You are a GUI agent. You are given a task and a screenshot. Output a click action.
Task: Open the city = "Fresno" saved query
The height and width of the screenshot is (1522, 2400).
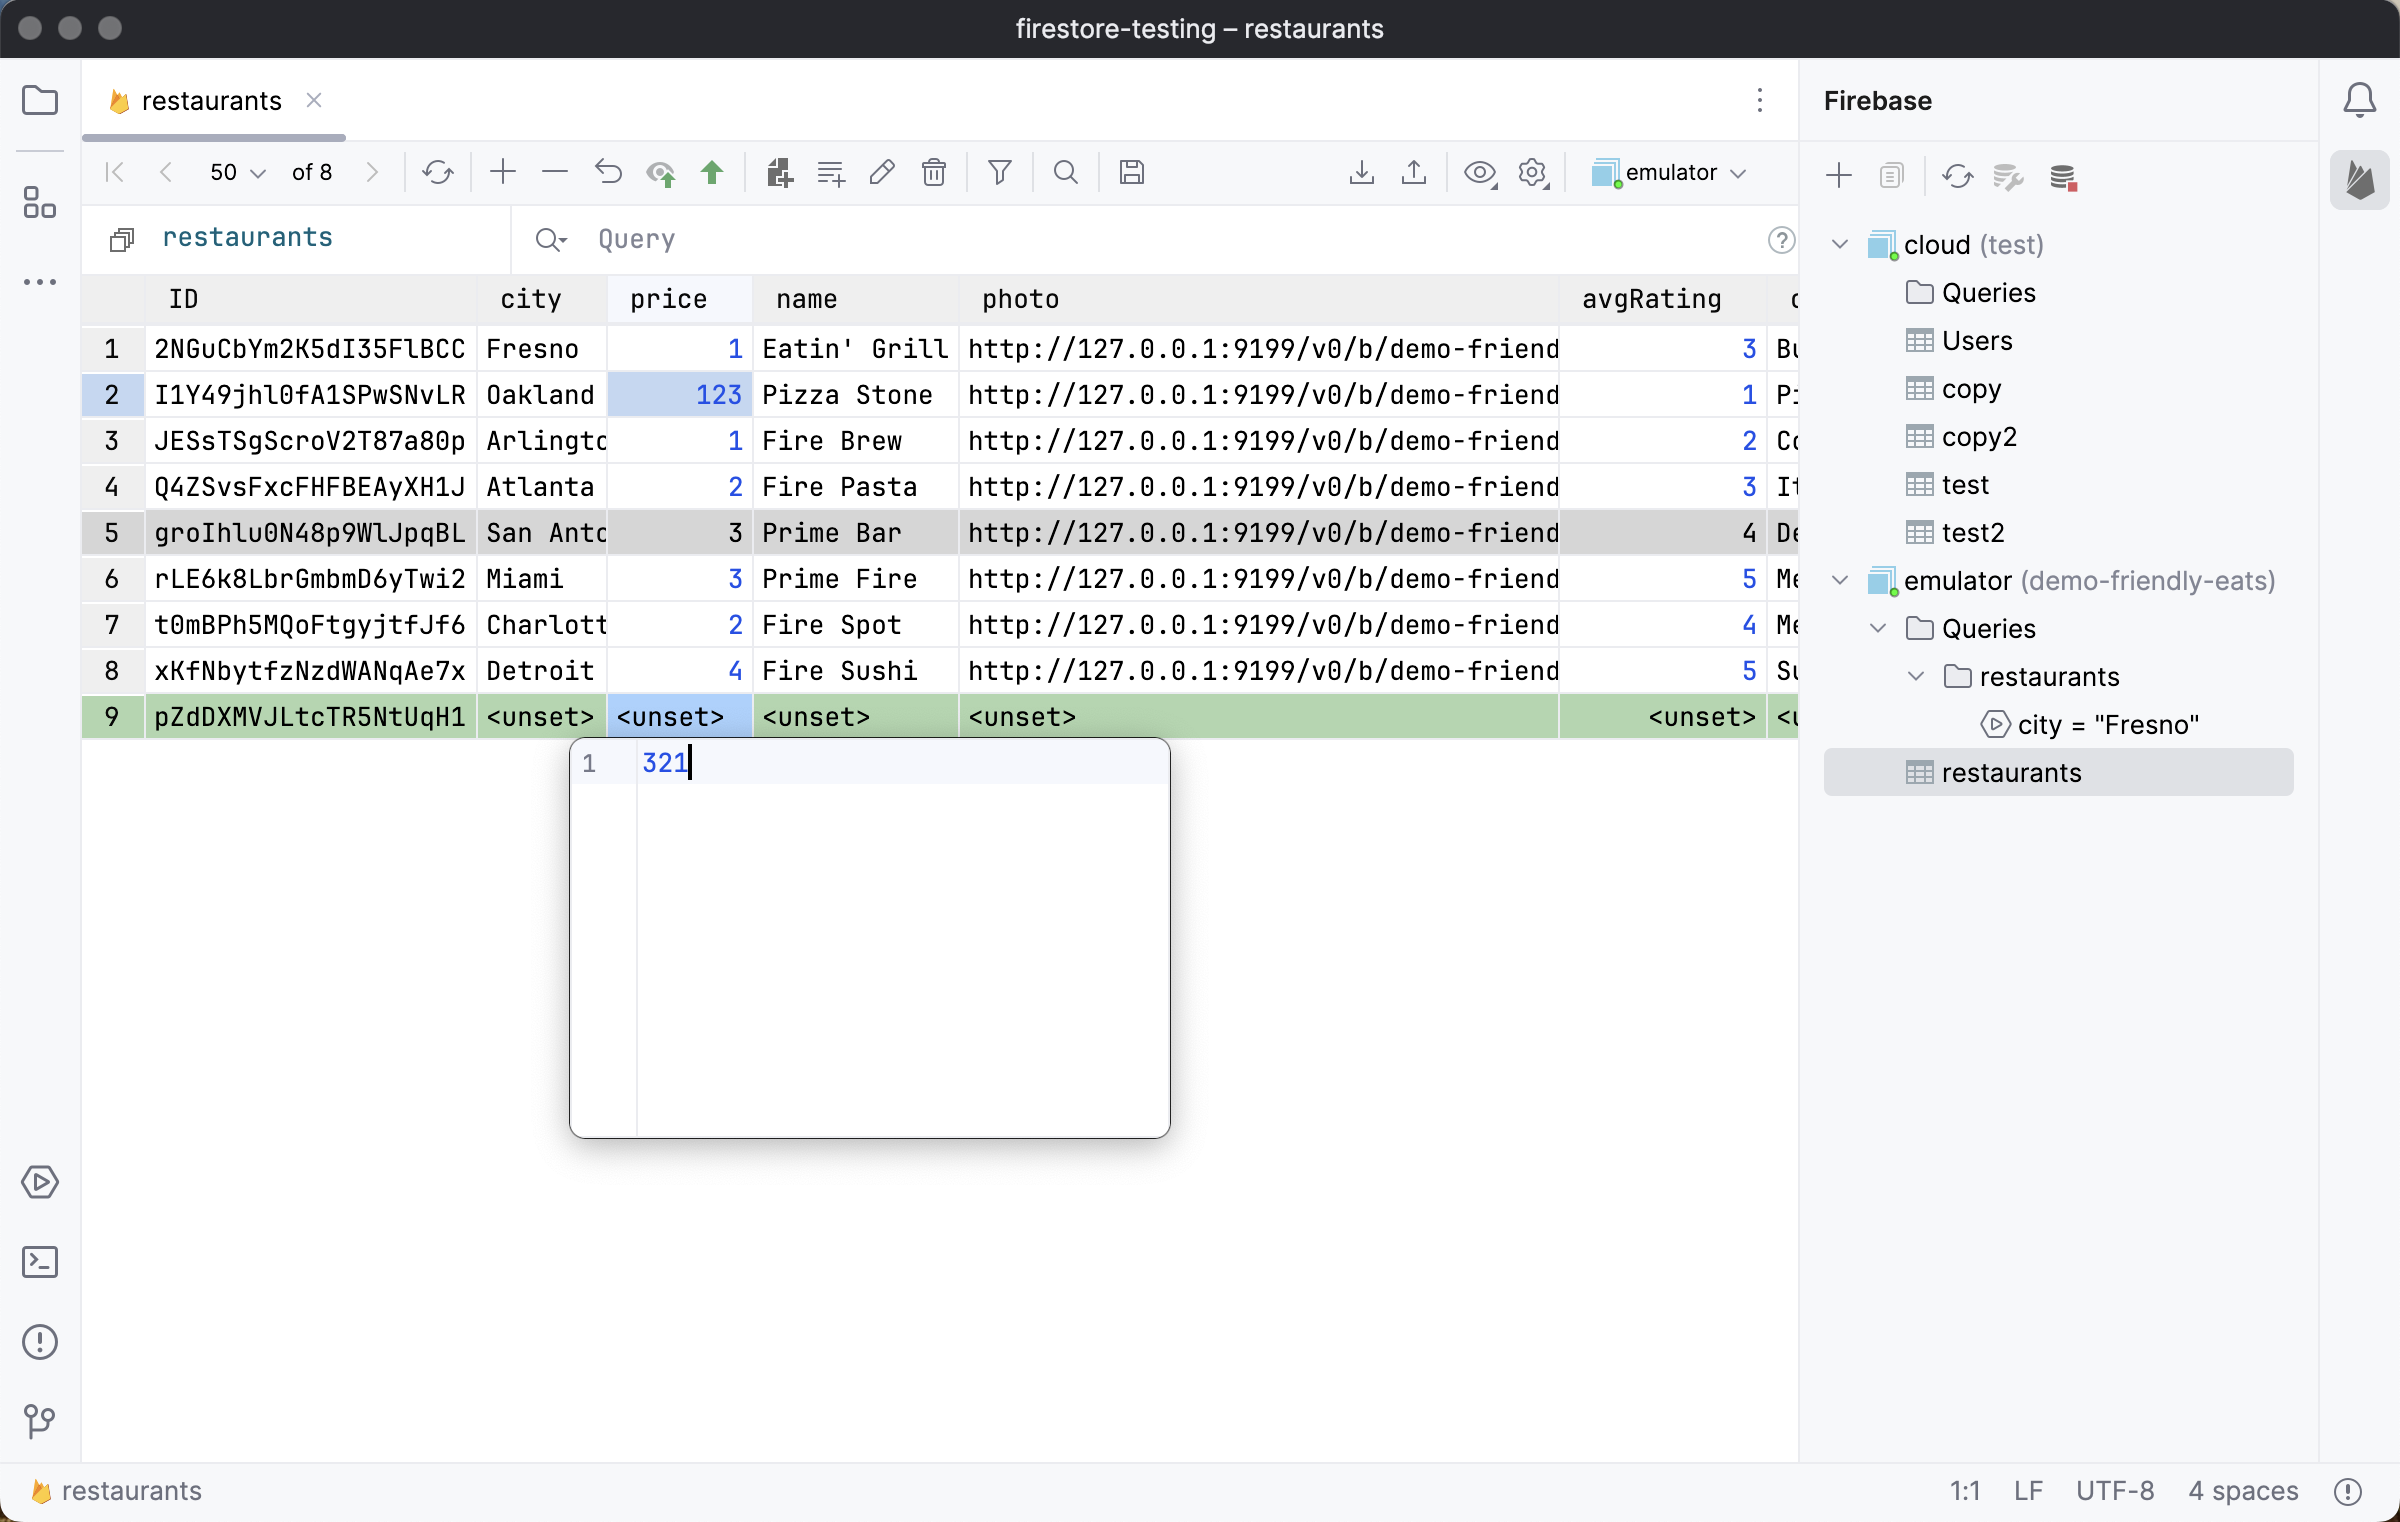coord(2107,725)
